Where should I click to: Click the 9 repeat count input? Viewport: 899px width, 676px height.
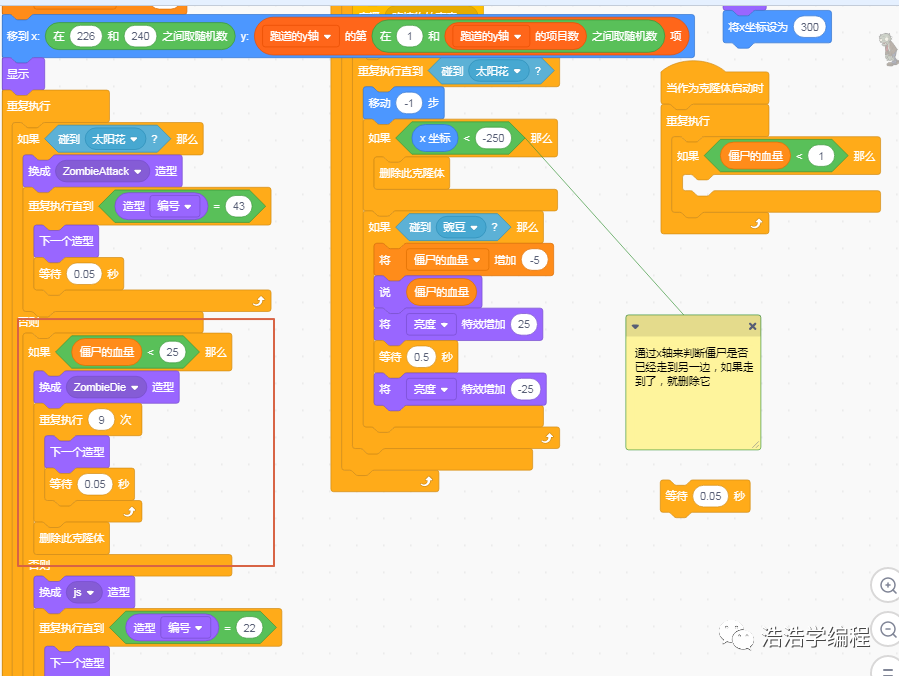101,420
